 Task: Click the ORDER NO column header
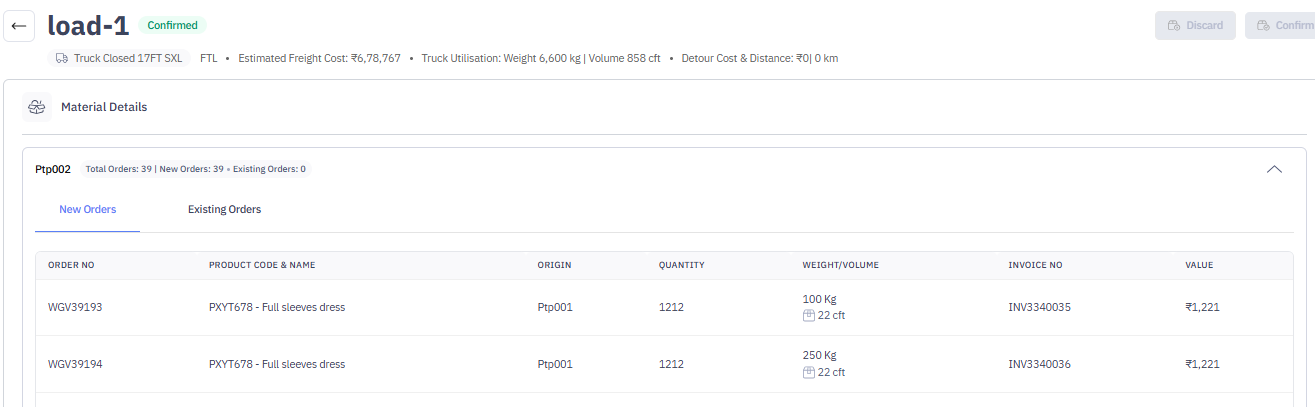[x=71, y=265]
